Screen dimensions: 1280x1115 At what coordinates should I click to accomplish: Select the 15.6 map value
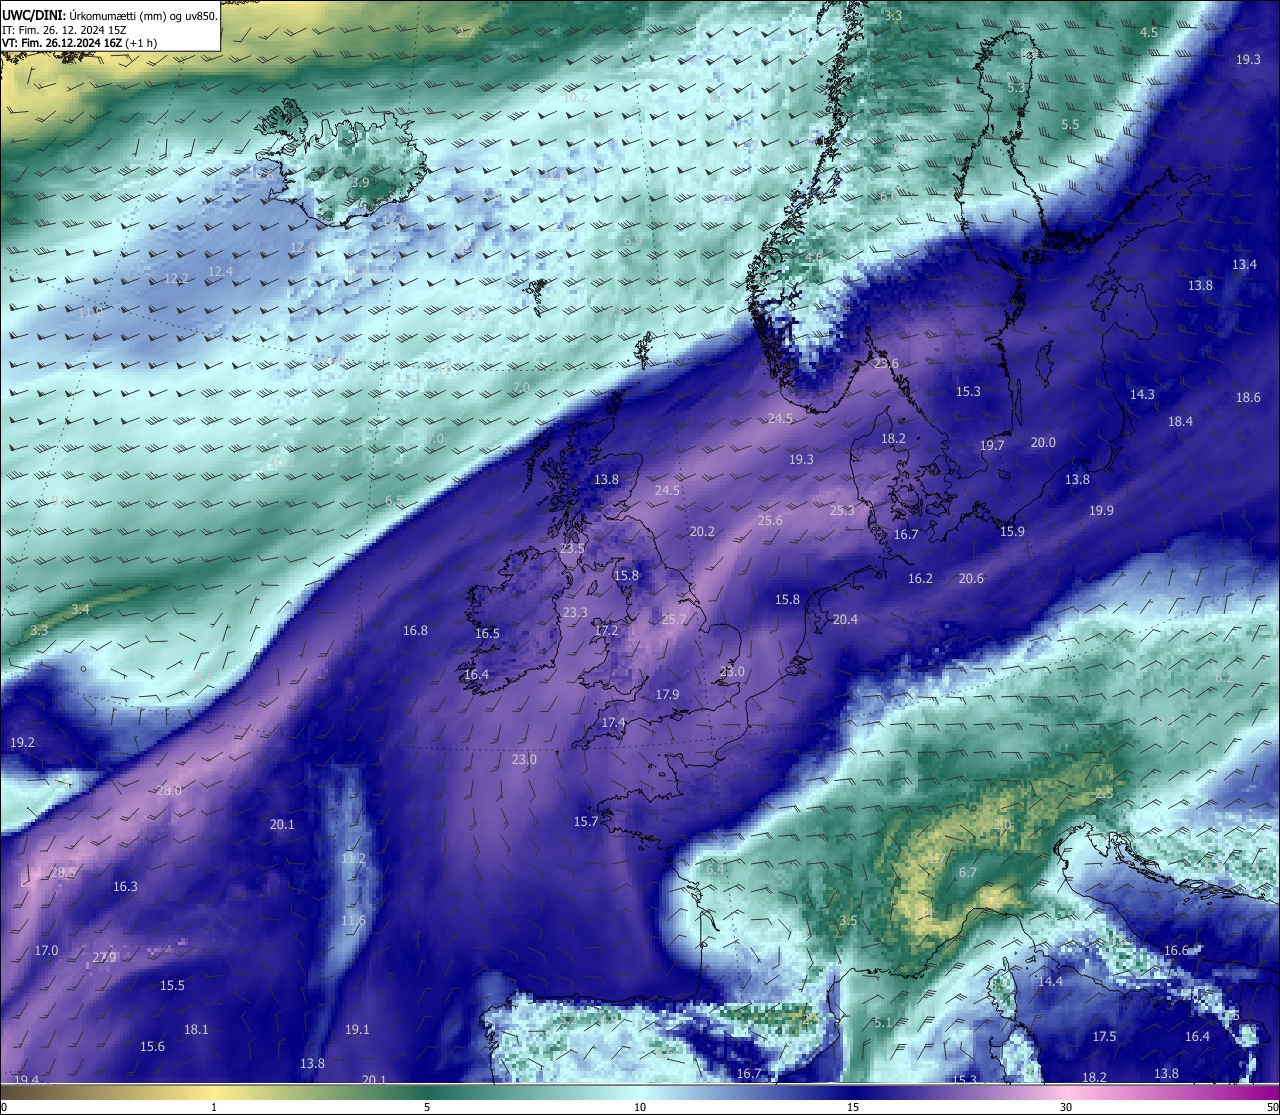click(x=152, y=1046)
